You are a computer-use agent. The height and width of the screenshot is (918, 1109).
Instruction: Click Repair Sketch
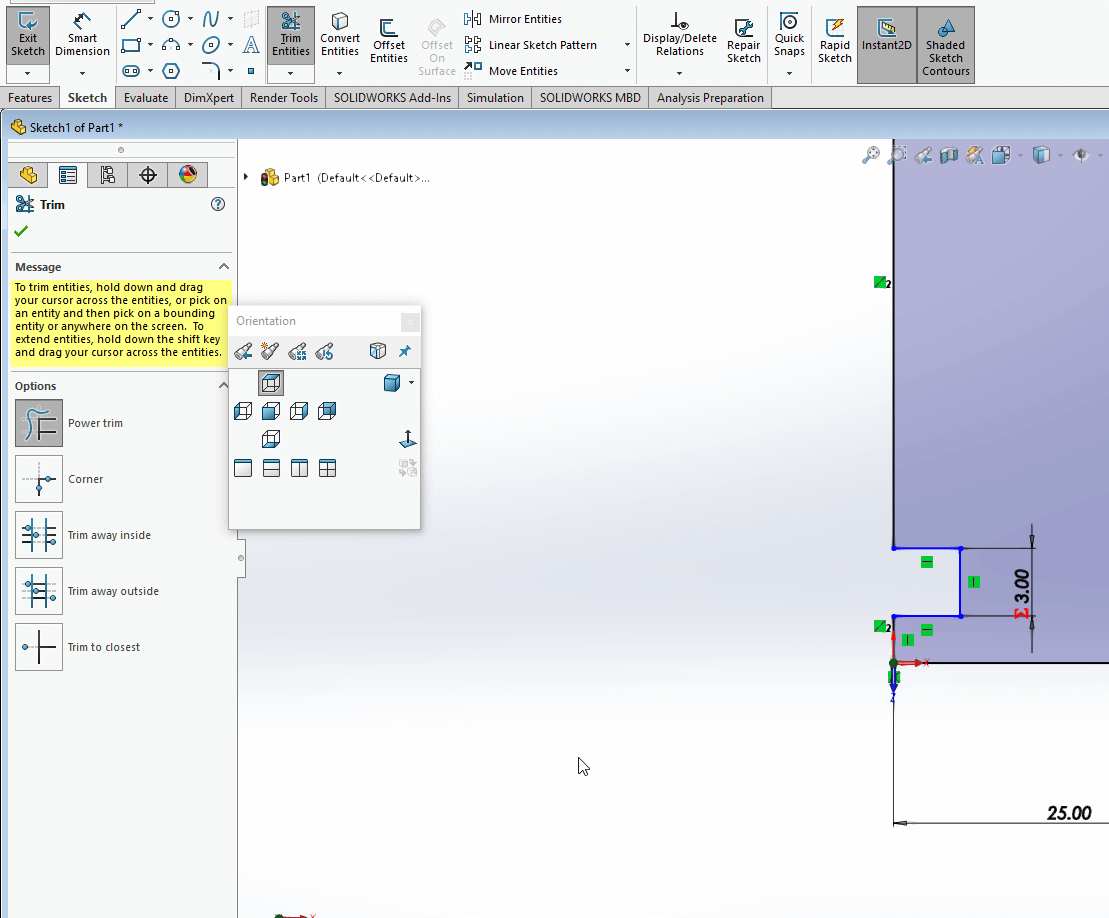point(743,41)
